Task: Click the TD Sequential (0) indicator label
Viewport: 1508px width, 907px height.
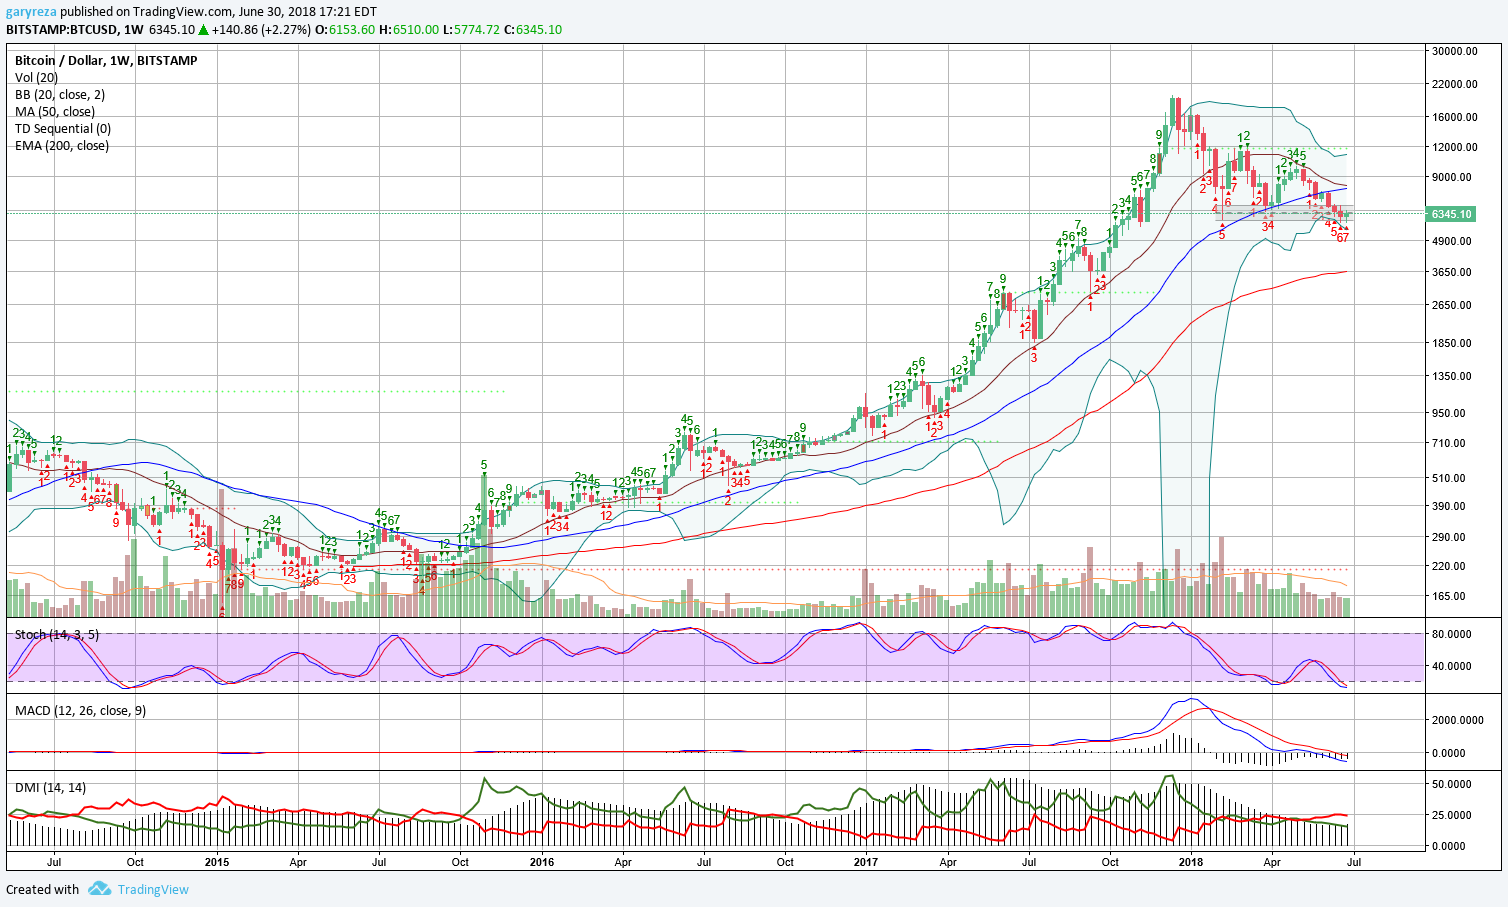Action: click(x=63, y=129)
